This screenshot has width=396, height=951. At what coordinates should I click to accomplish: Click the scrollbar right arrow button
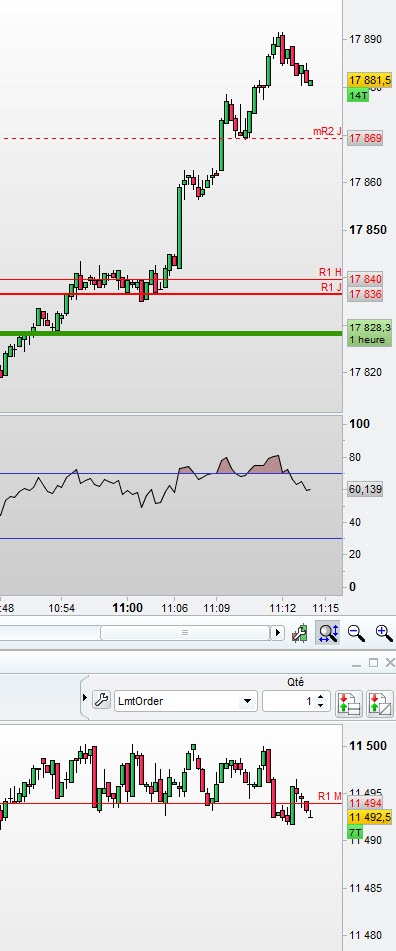[x=278, y=633]
